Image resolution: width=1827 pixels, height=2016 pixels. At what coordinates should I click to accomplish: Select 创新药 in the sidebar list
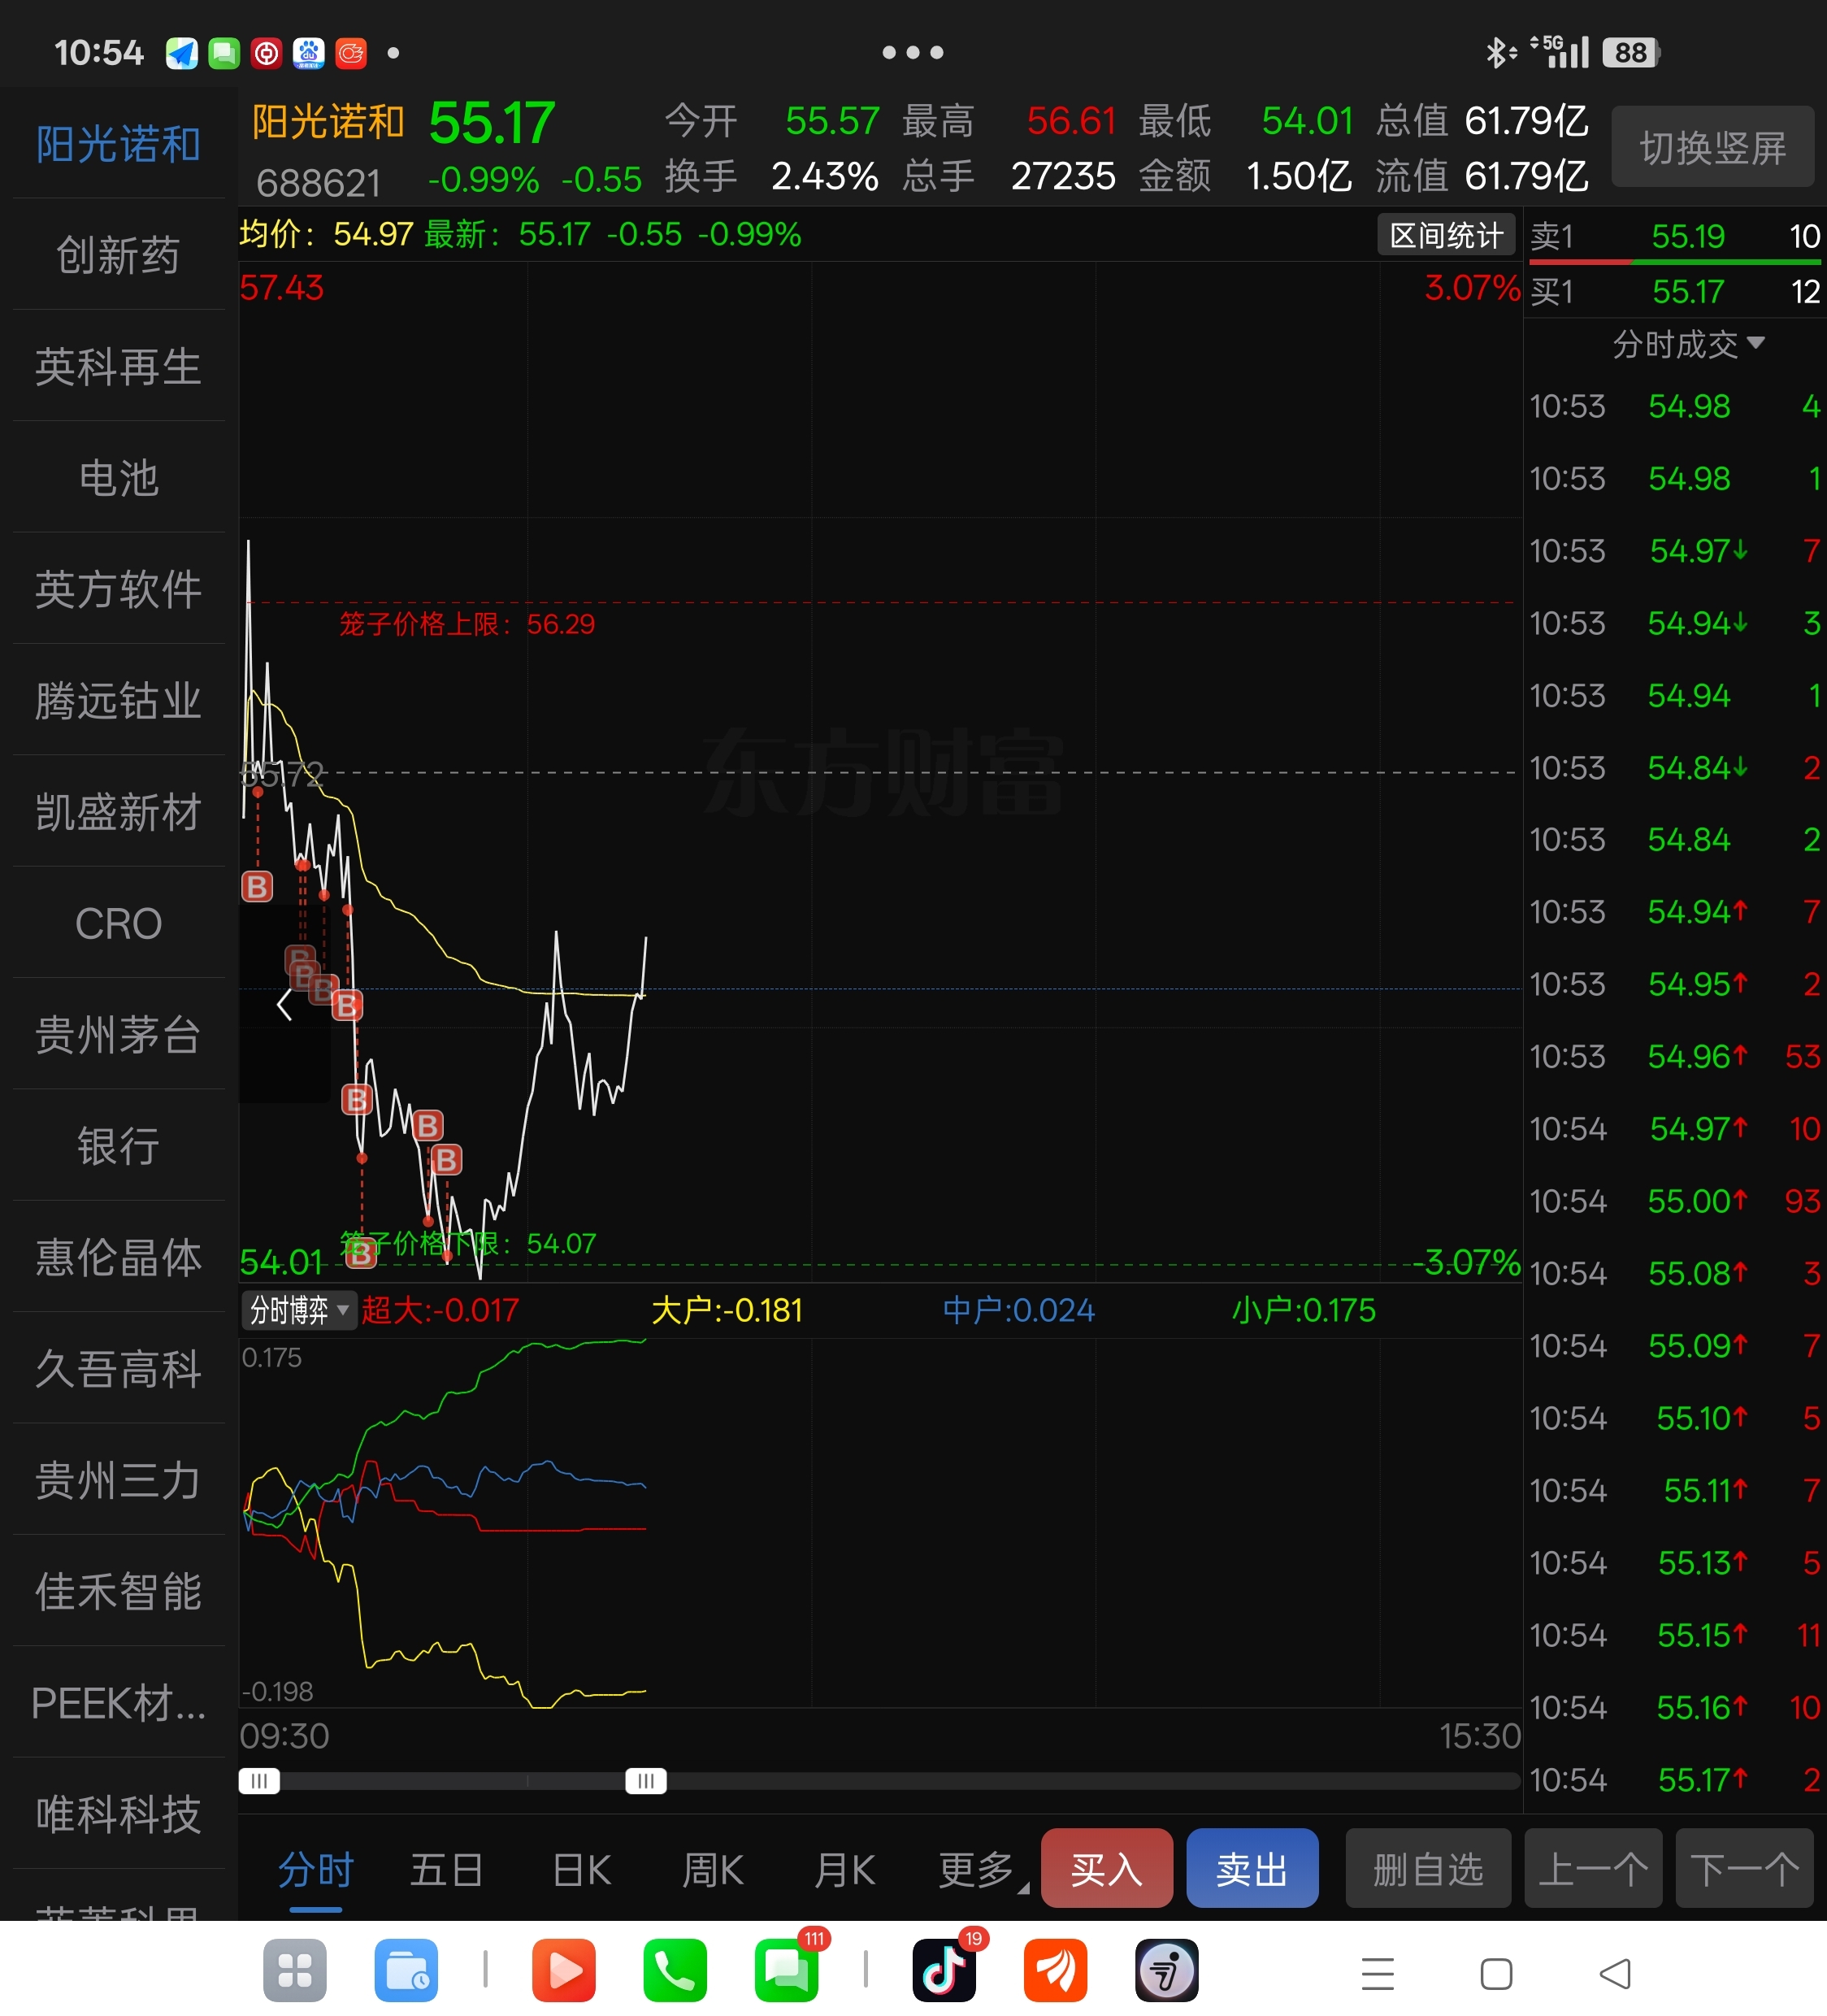coord(119,254)
